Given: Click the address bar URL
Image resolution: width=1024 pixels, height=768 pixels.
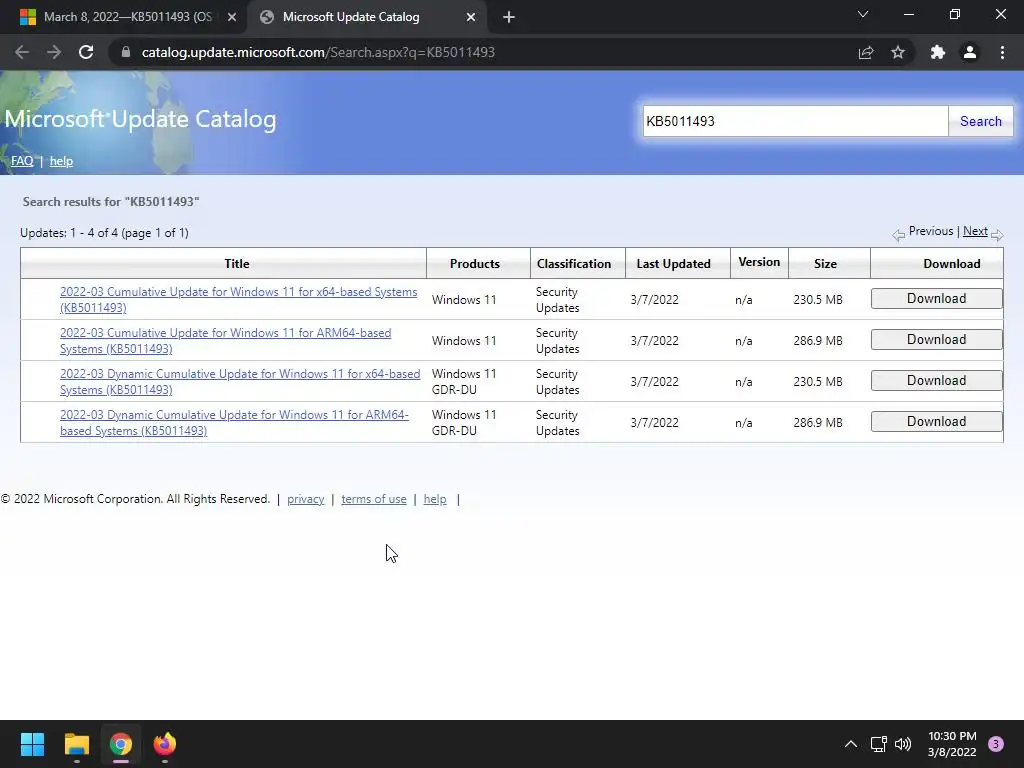Looking at the screenshot, I should pyautogui.click(x=318, y=52).
